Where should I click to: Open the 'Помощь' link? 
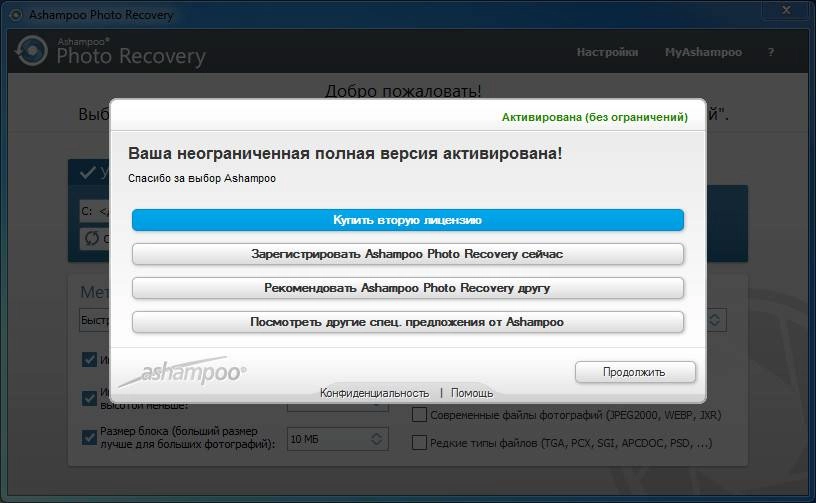tap(471, 393)
